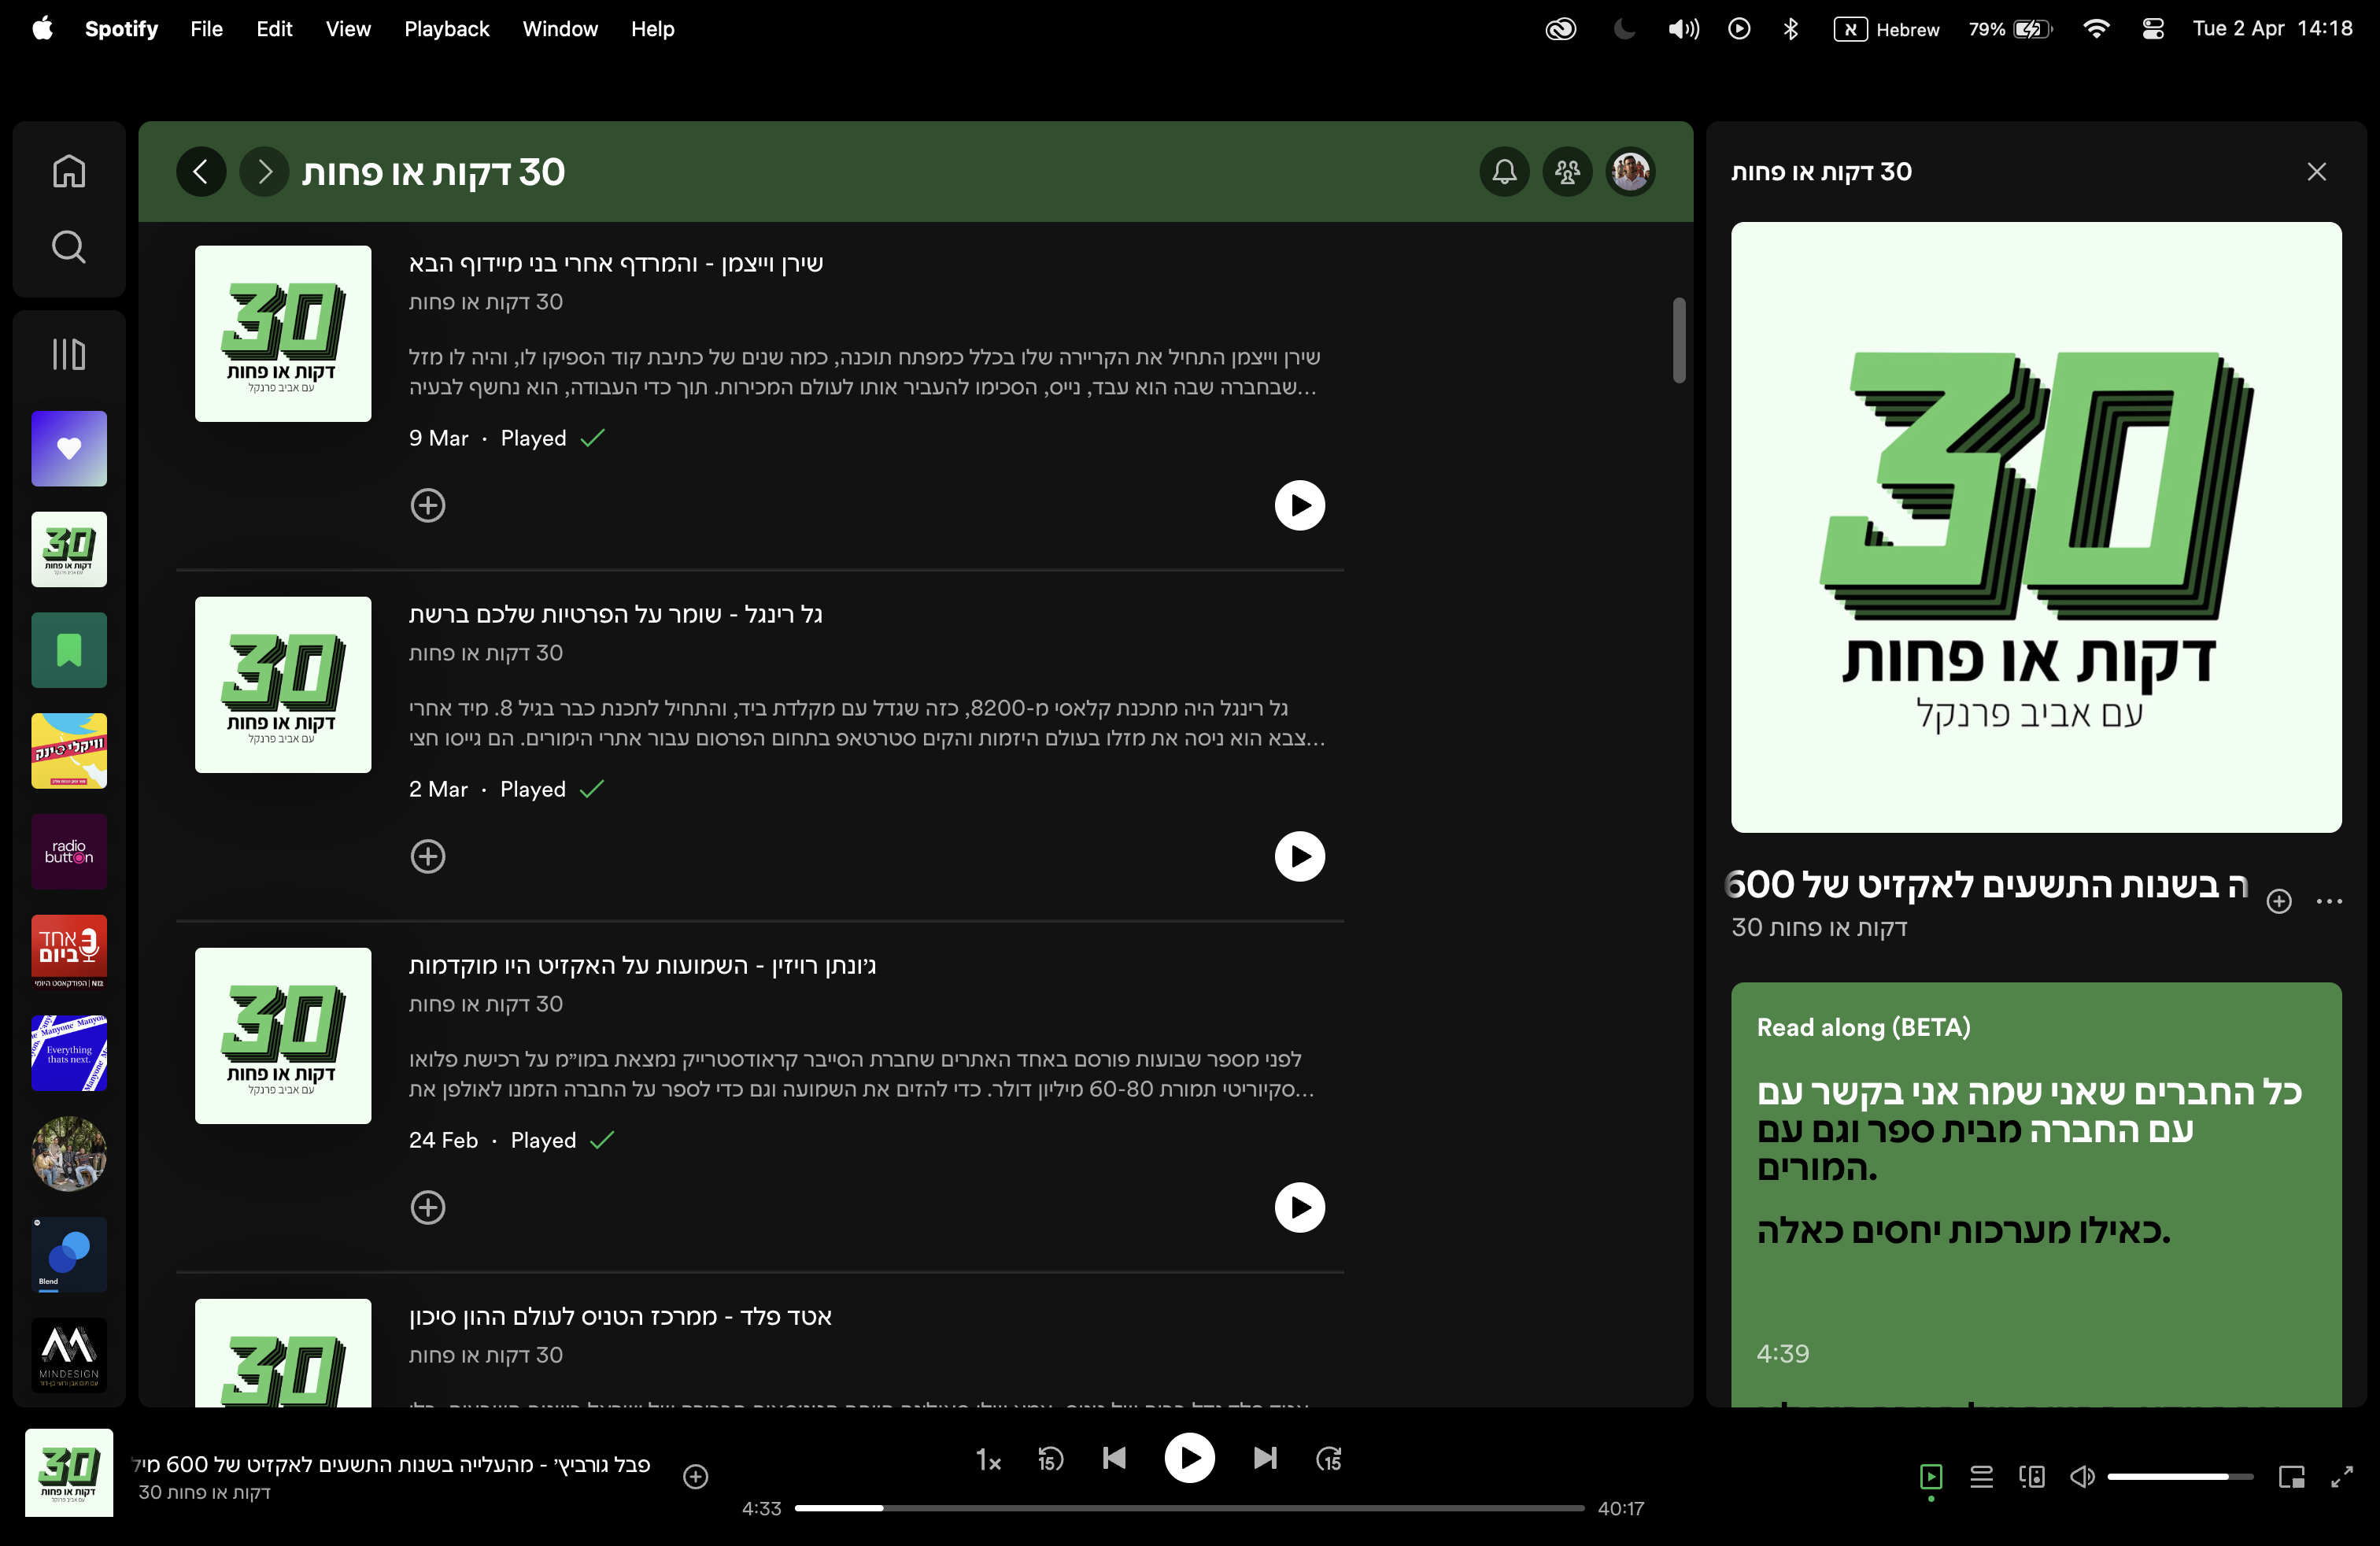Open Your Episodes bookmark item

(69, 650)
